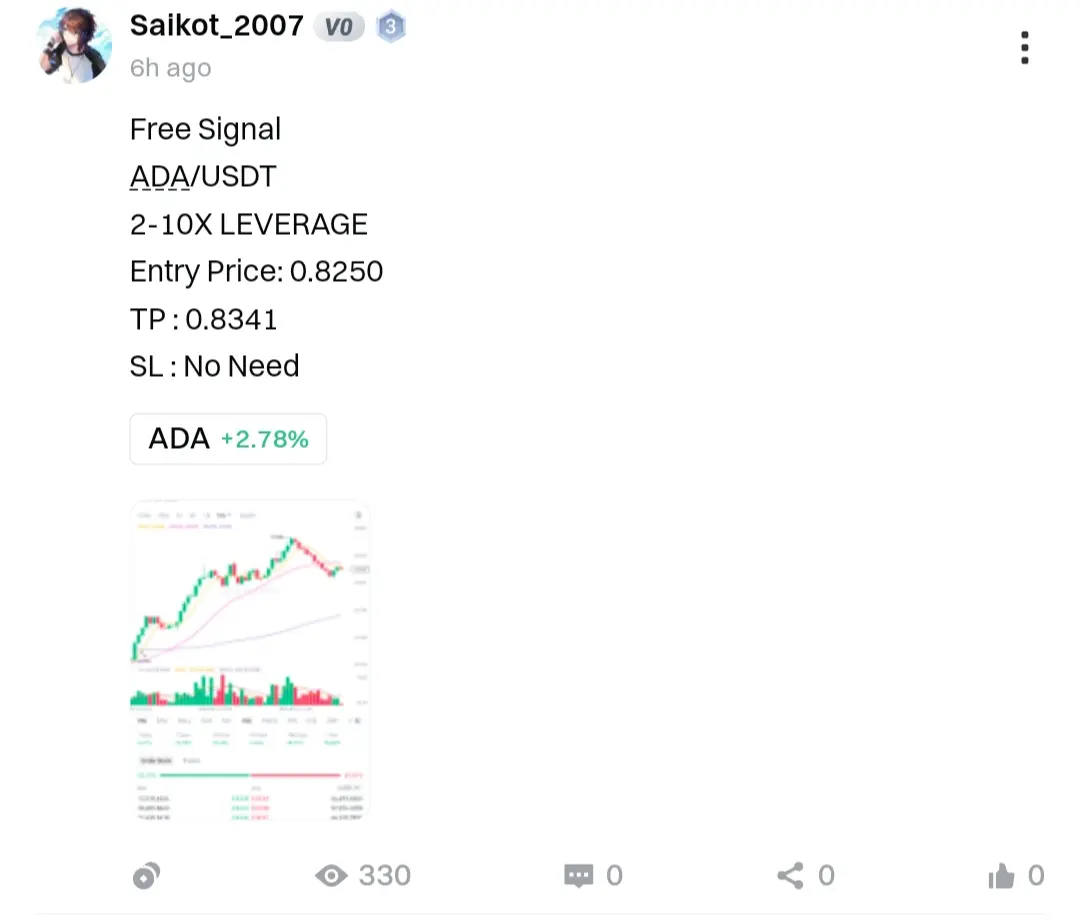The width and height of the screenshot is (1080, 924).
Task: Open the three-dot post options menu
Action: pos(1024,48)
